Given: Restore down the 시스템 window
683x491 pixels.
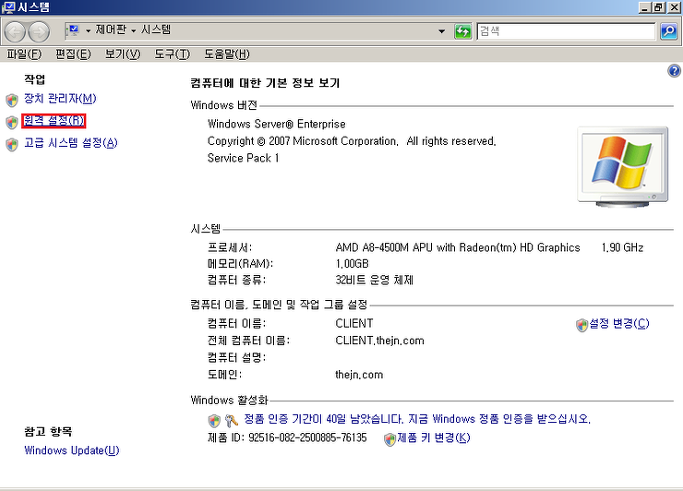Looking at the screenshot, I should [659, 7].
